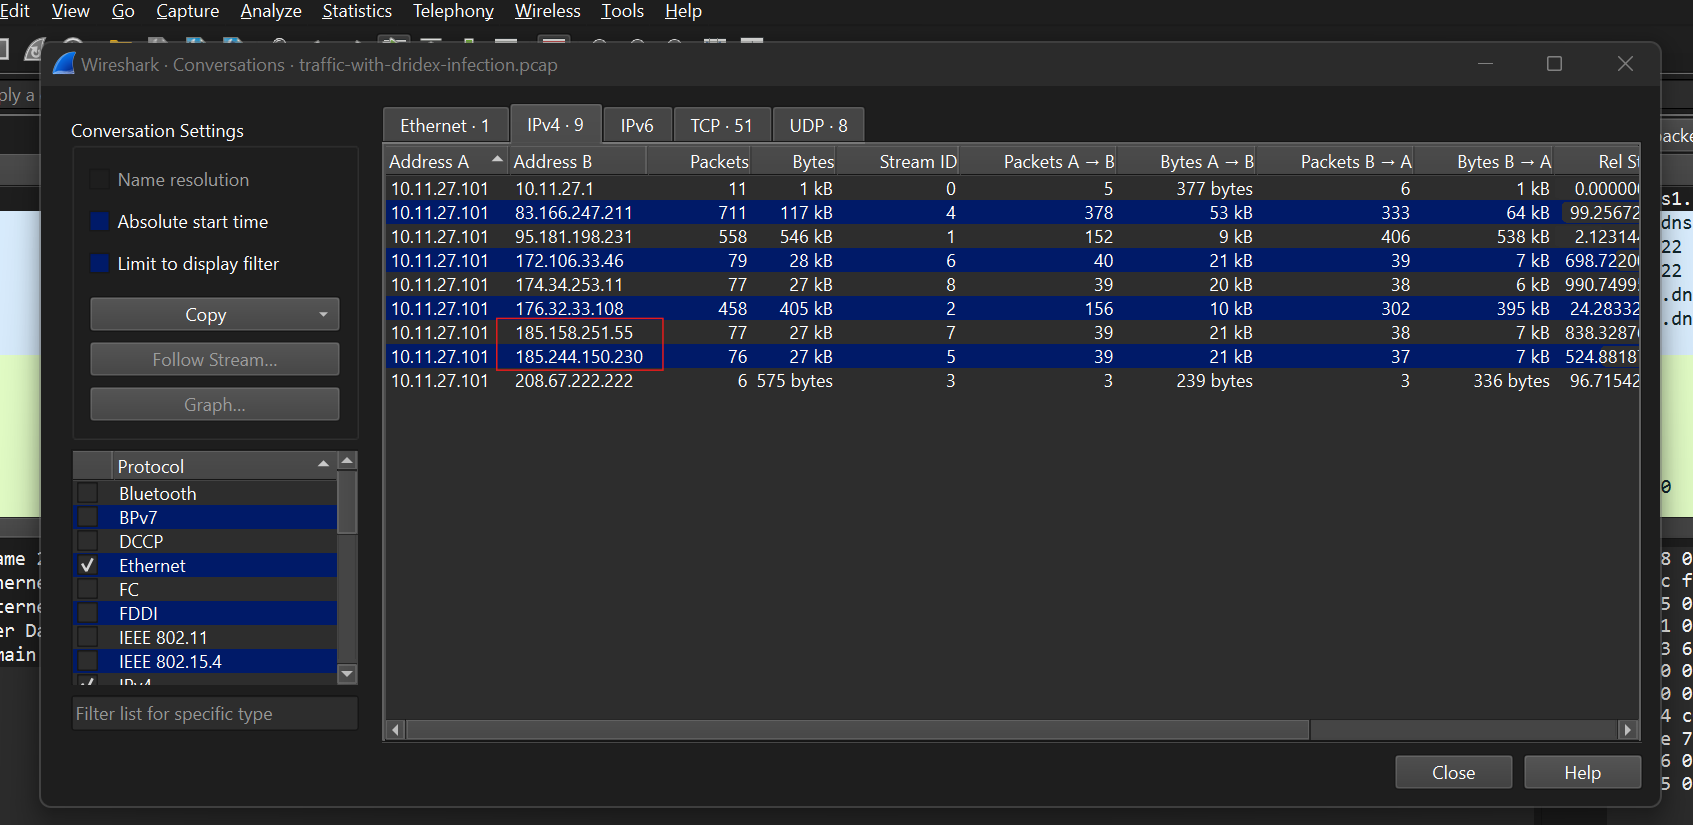
Task: Click the conversation table horizontal scrollbar thumb
Action: (858, 730)
